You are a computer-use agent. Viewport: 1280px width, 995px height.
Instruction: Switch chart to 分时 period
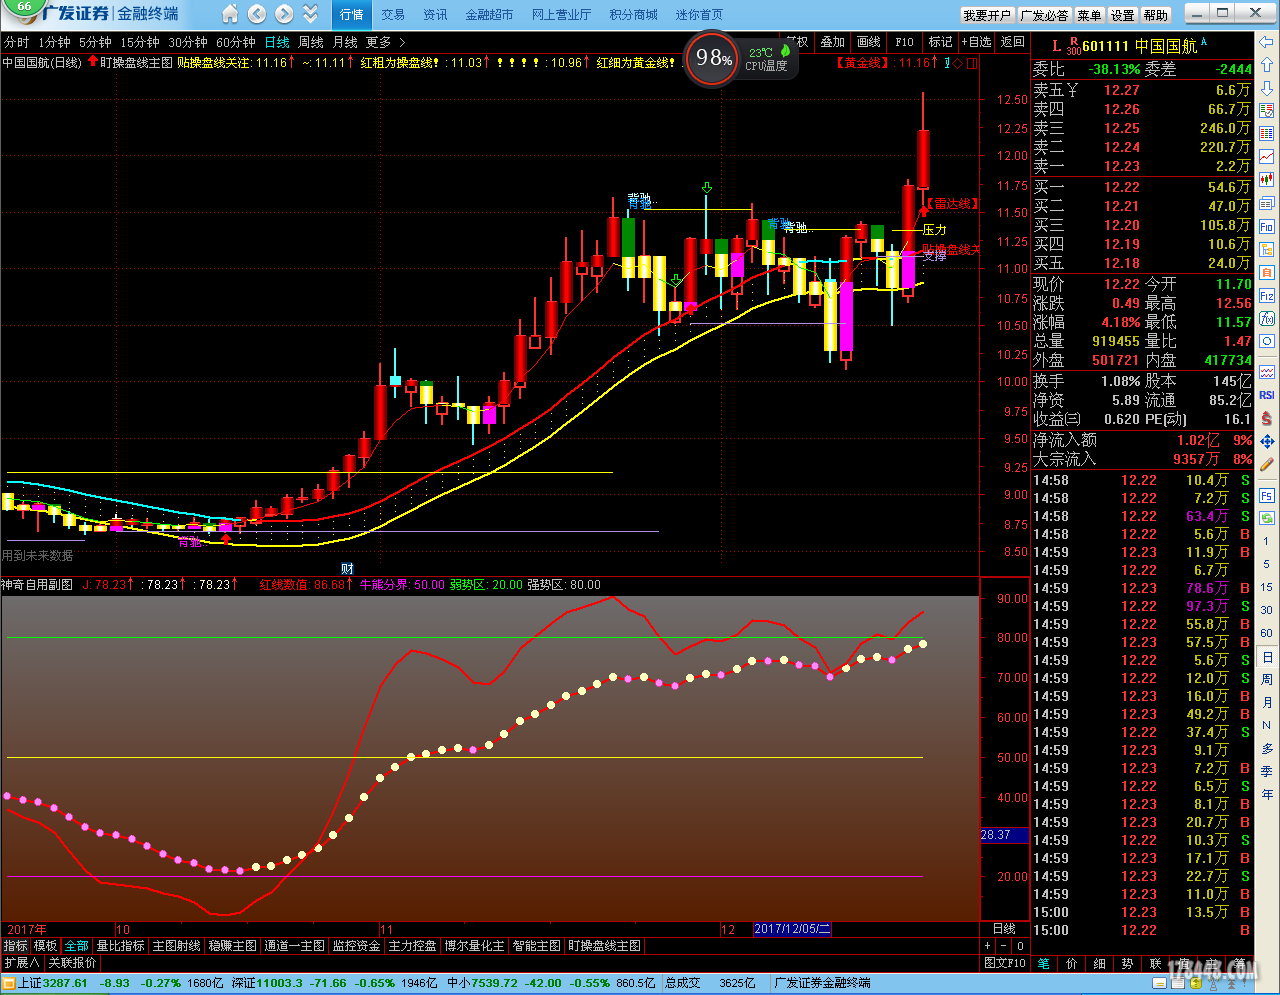pyautogui.click(x=16, y=42)
